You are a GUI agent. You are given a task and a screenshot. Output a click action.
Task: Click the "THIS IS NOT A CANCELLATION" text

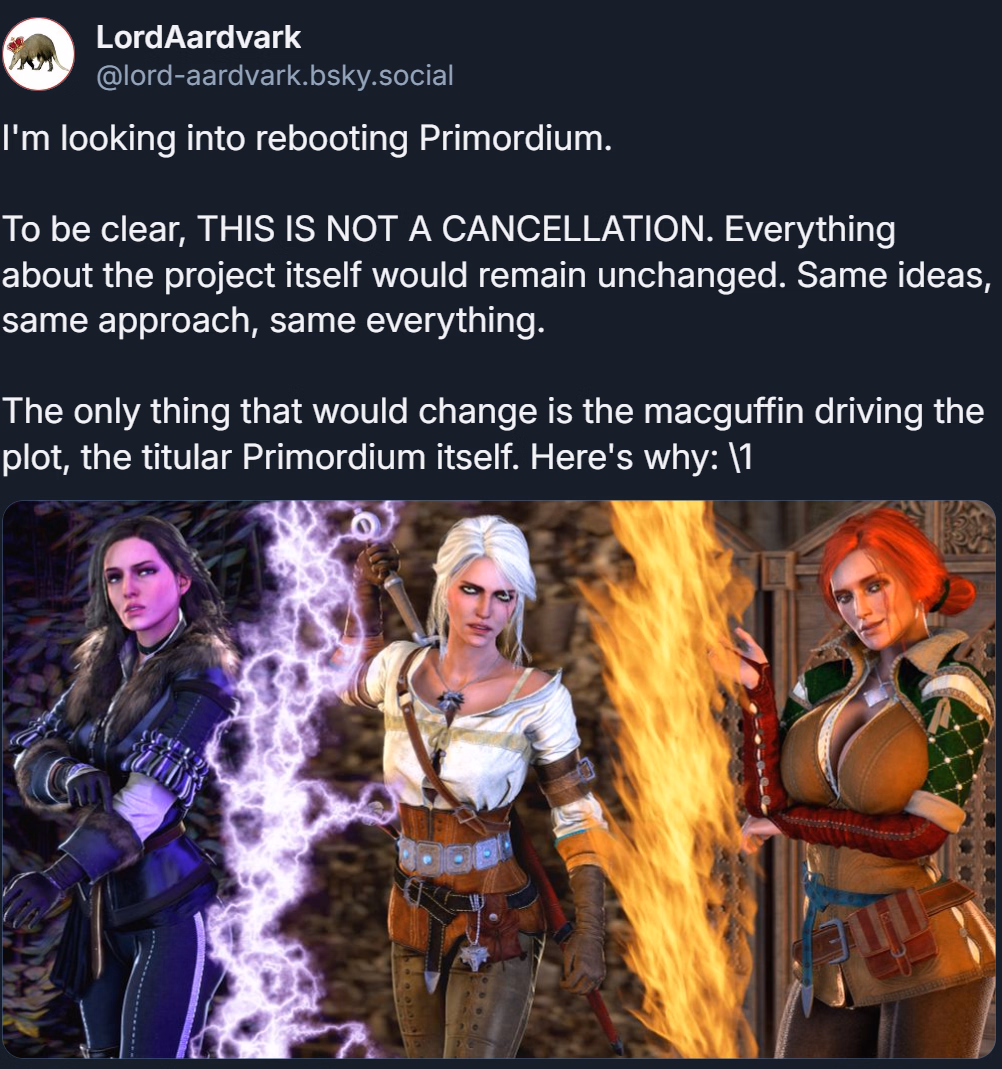tap(451, 229)
